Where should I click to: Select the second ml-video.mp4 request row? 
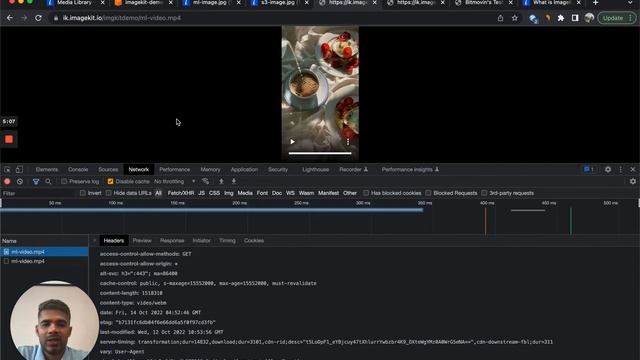44,261
